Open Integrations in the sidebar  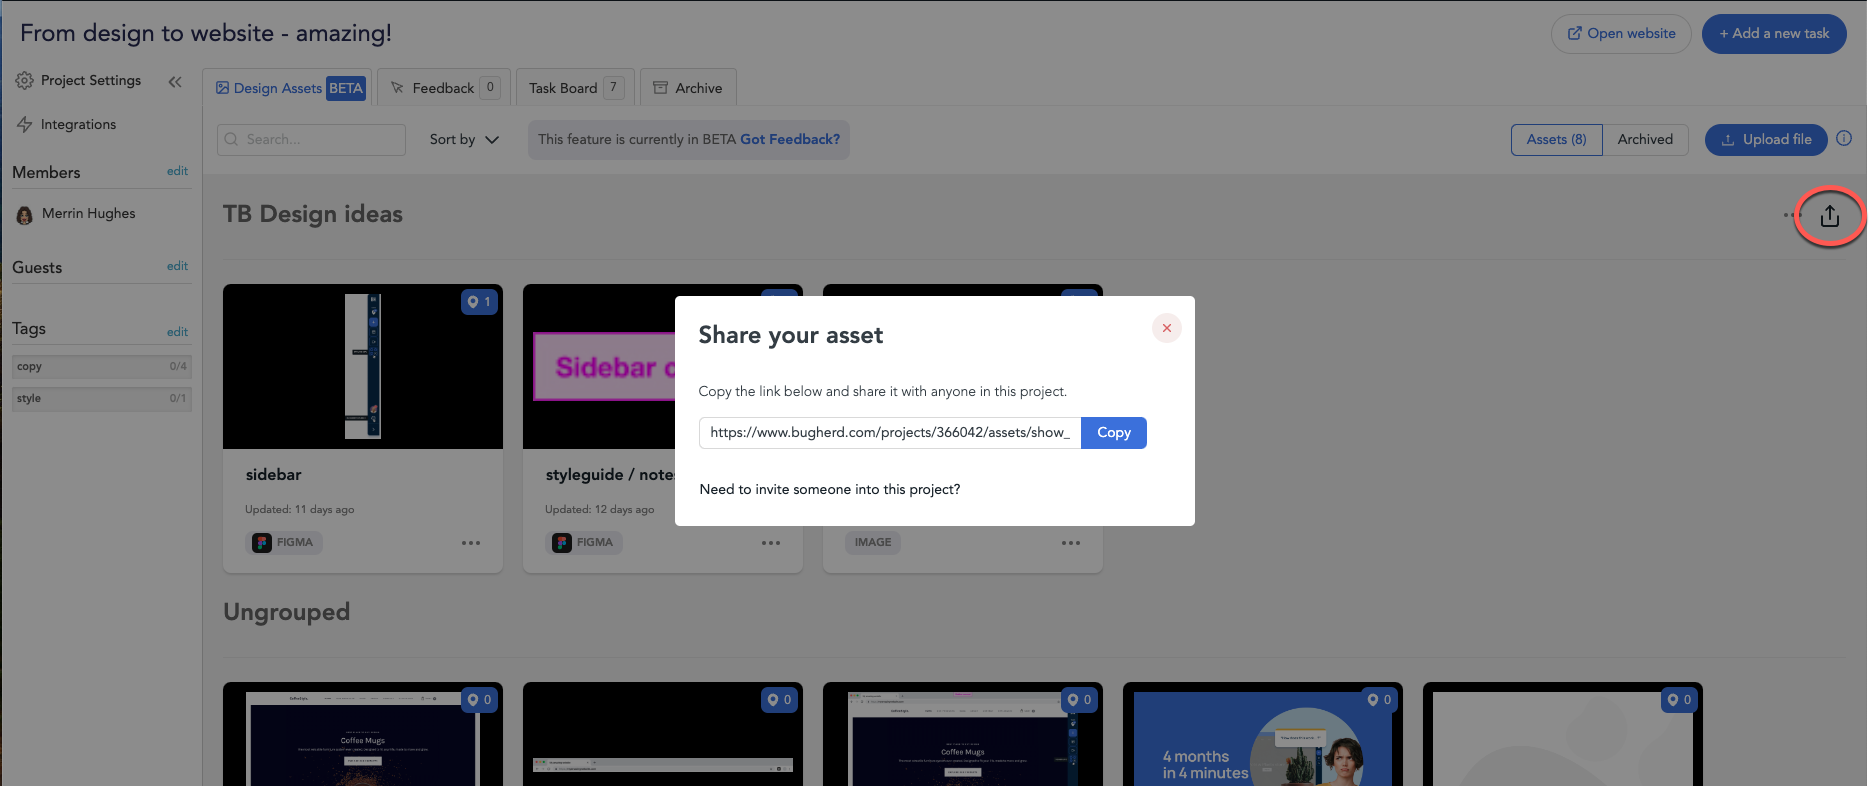coord(66,124)
